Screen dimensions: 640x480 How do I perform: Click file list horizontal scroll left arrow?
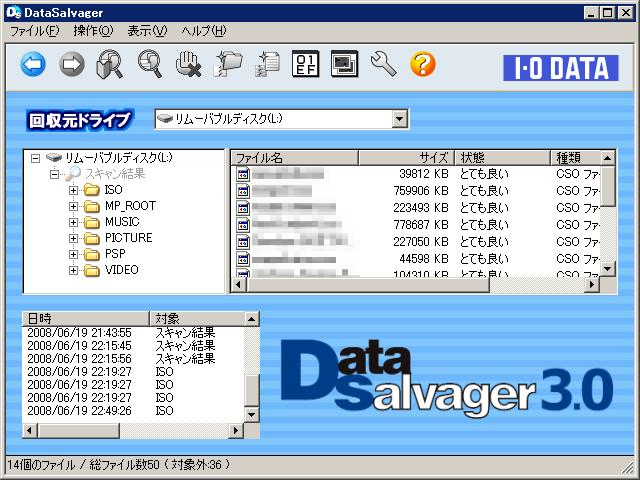click(x=239, y=284)
